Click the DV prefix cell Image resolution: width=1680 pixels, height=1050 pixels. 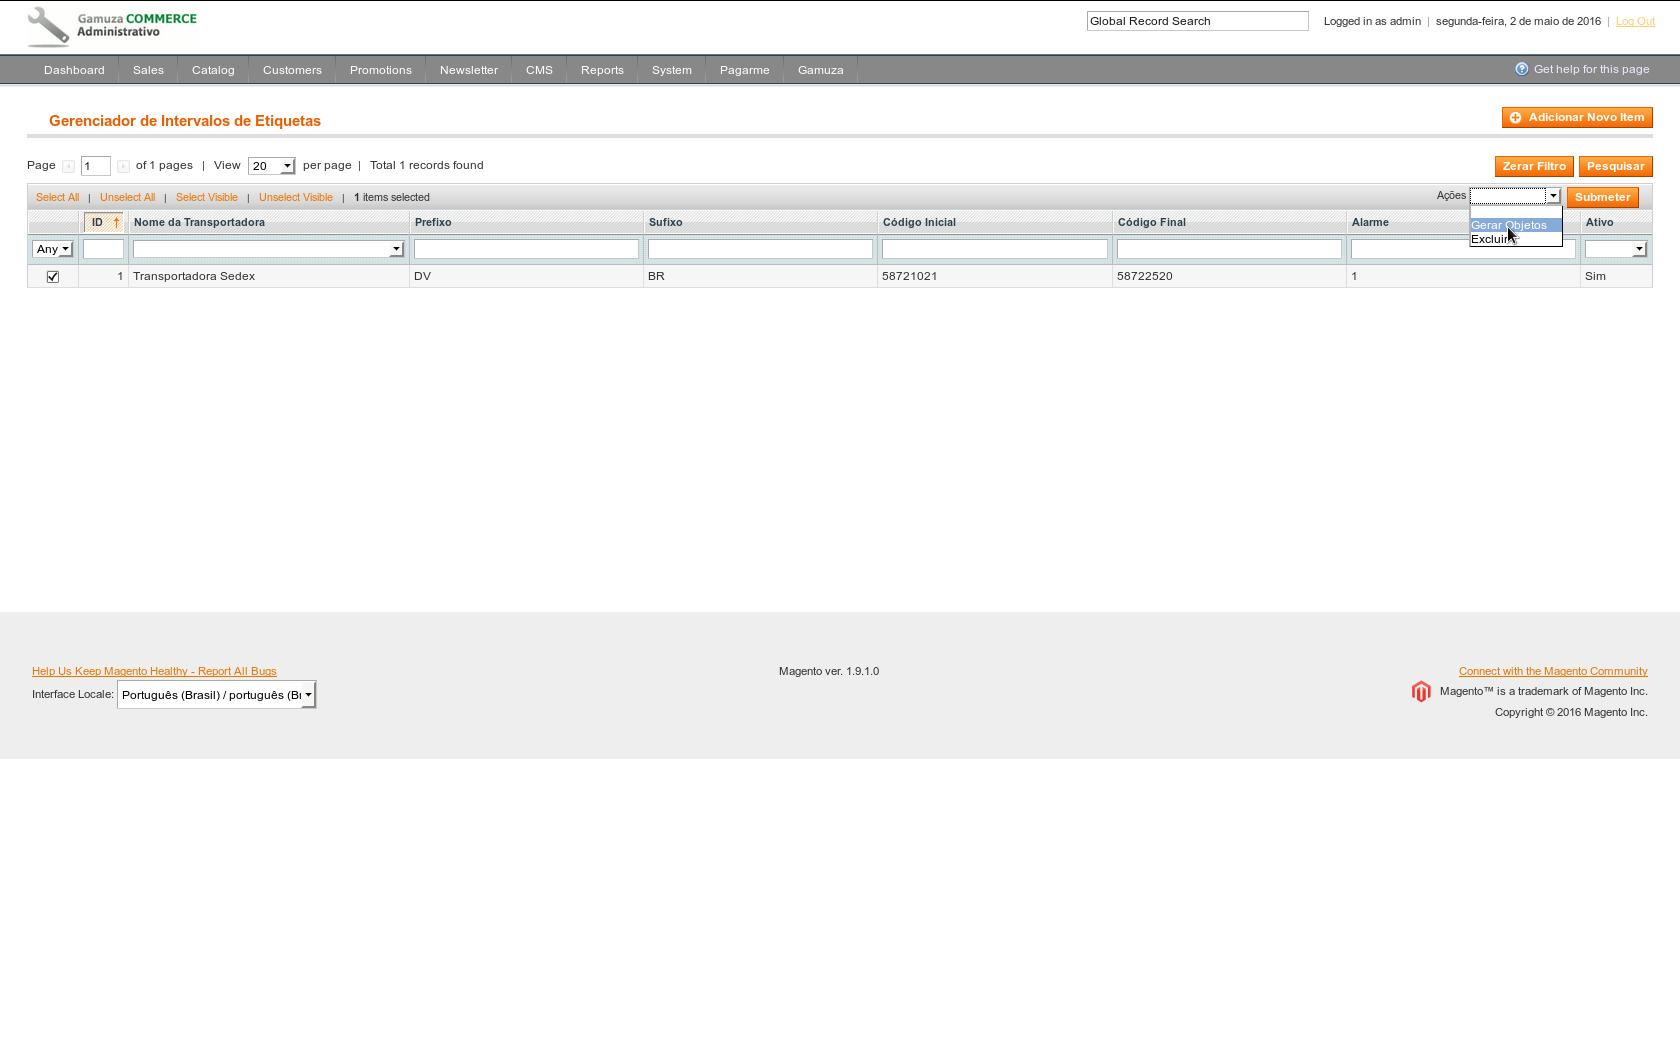(526, 277)
